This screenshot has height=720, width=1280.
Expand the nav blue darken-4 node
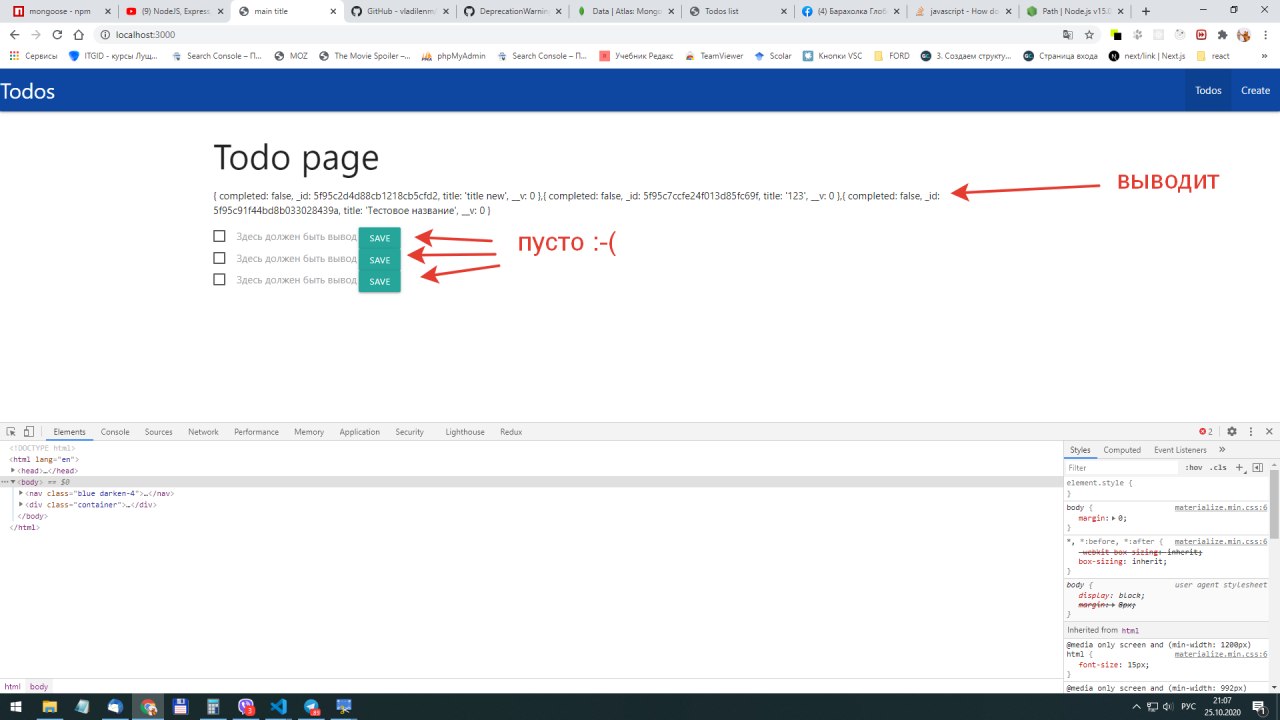coord(21,493)
